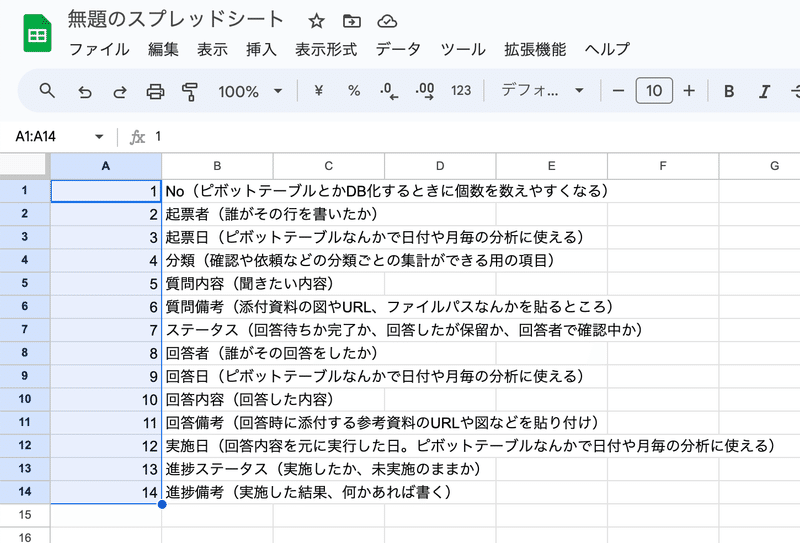Open the ツール menu

point(463,50)
